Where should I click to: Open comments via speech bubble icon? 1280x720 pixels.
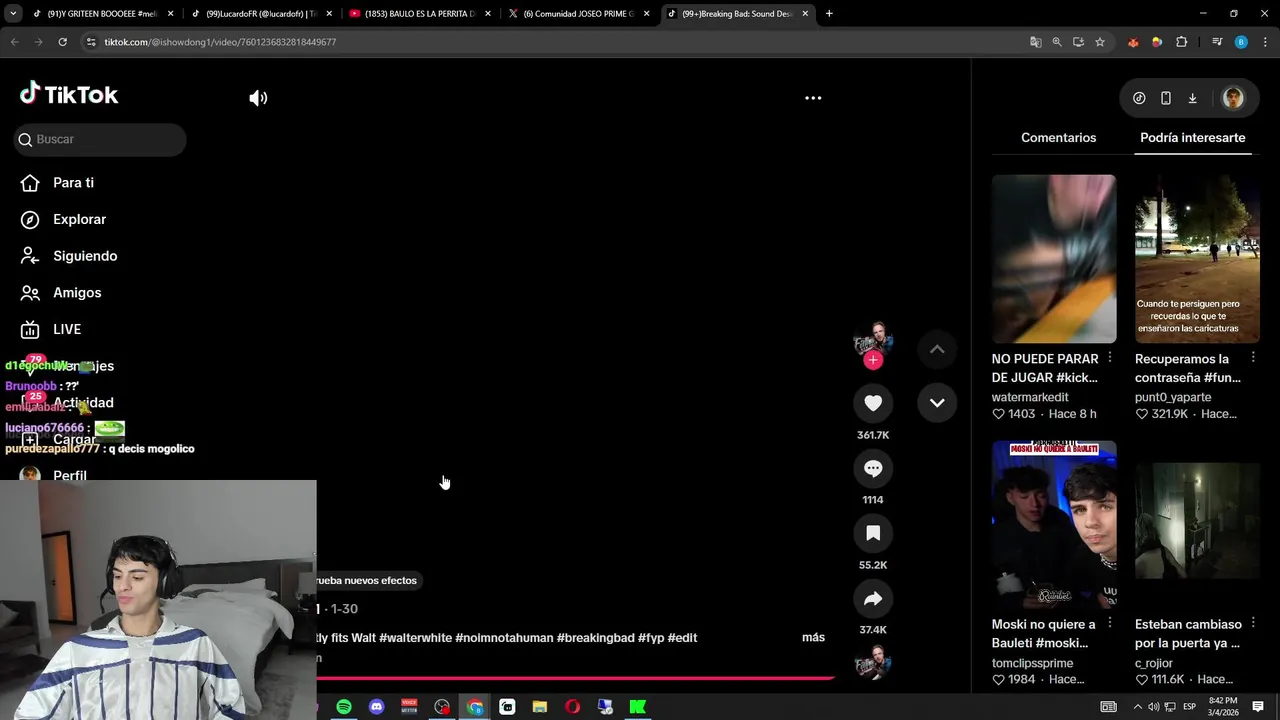(873, 468)
